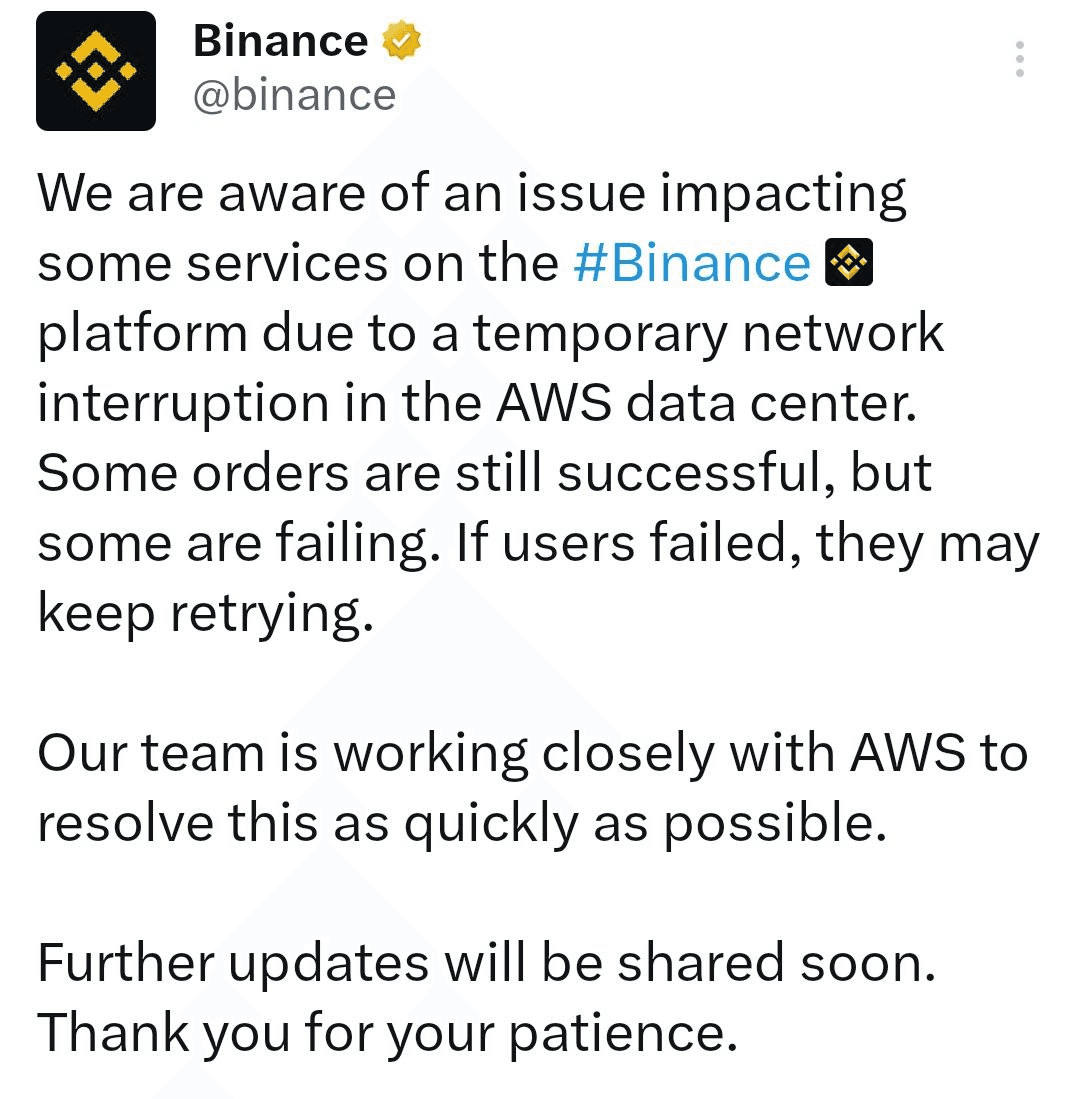This screenshot has height=1099, width=1080.
Task: Click the line "interruption in the AWS data center."
Action: (477, 404)
